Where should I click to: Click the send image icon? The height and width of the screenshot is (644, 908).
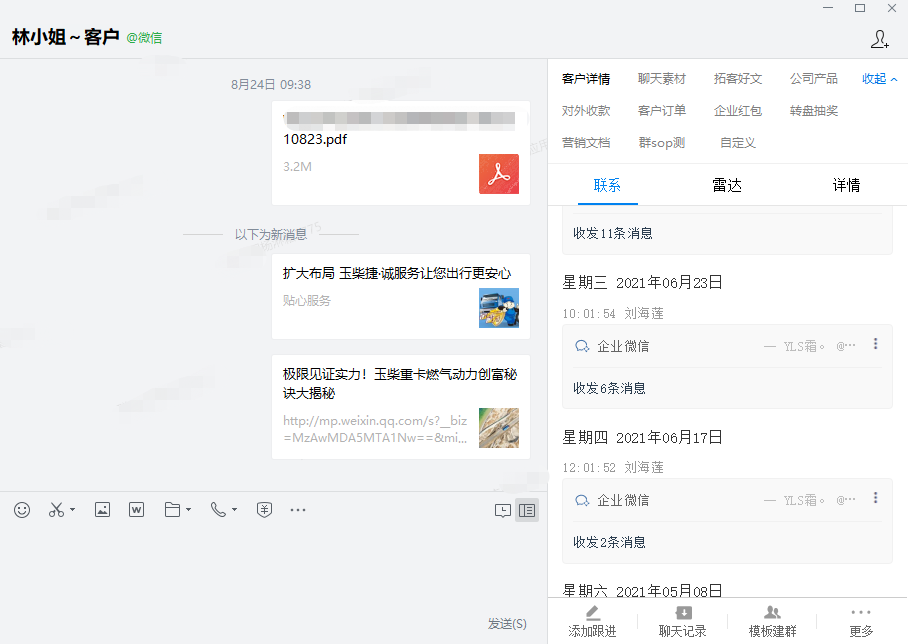pyautogui.click(x=102, y=510)
